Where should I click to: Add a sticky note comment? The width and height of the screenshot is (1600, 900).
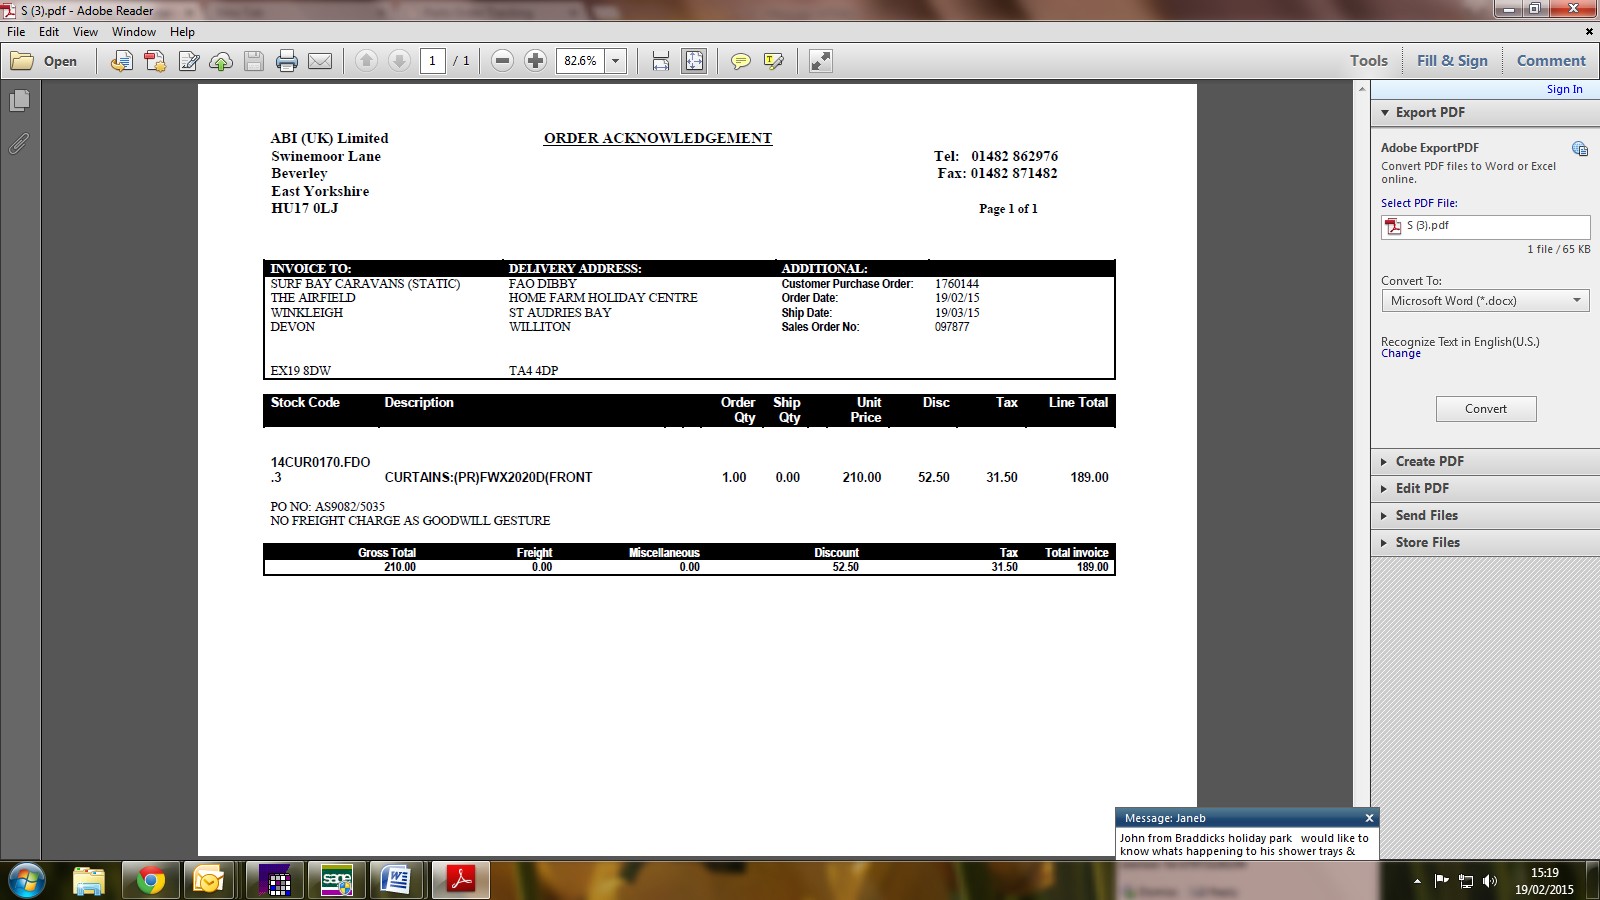coord(740,61)
